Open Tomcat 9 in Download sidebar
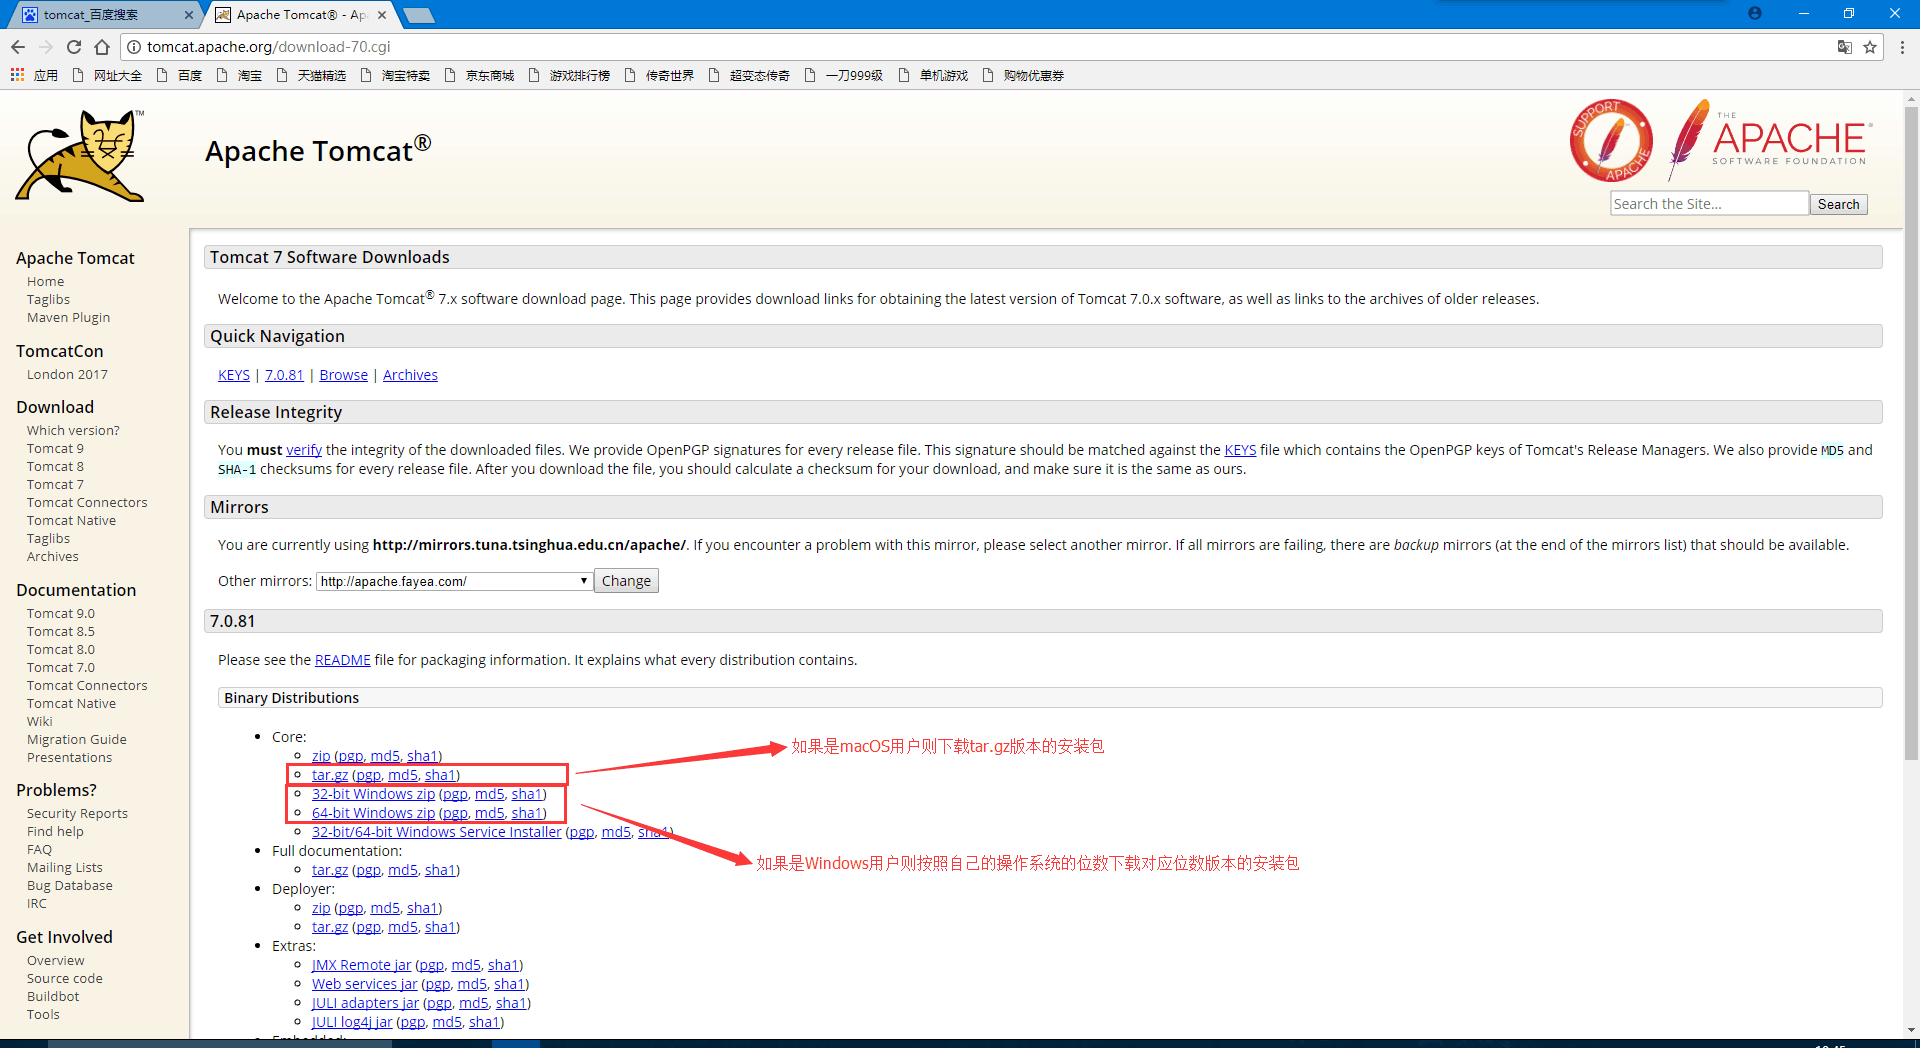 pos(55,448)
